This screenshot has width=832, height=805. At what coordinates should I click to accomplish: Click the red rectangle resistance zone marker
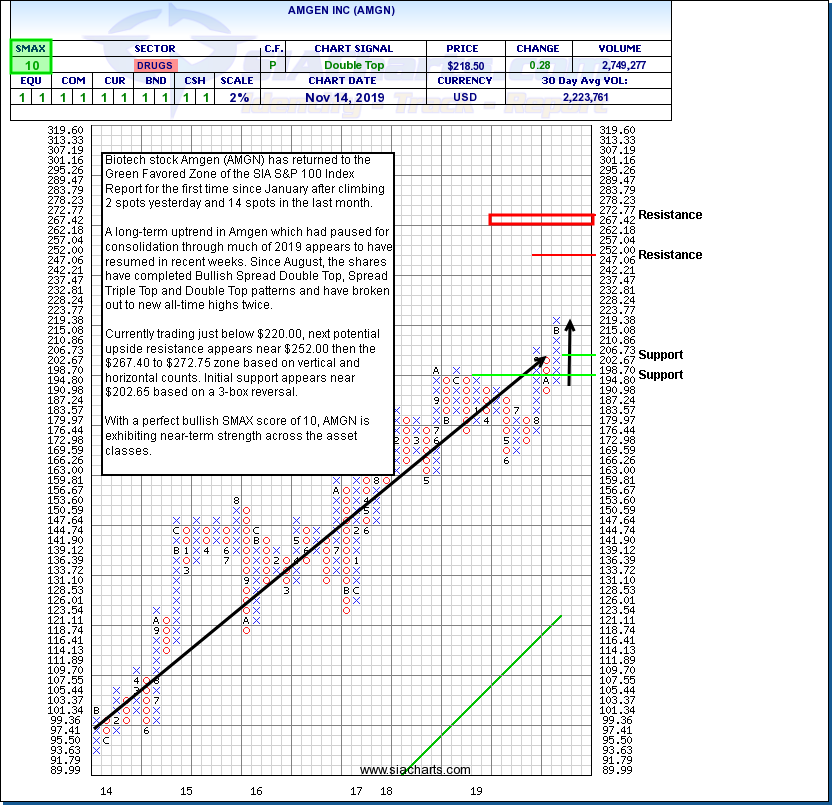point(541,219)
